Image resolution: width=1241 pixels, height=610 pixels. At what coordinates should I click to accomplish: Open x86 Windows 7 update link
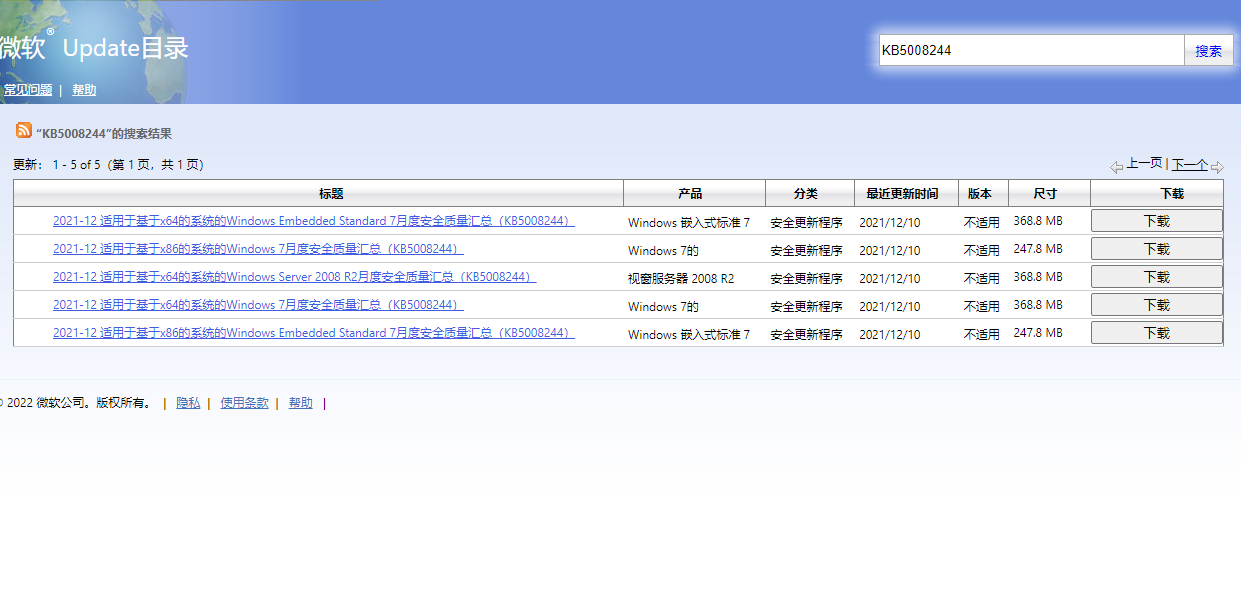coord(258,249)
